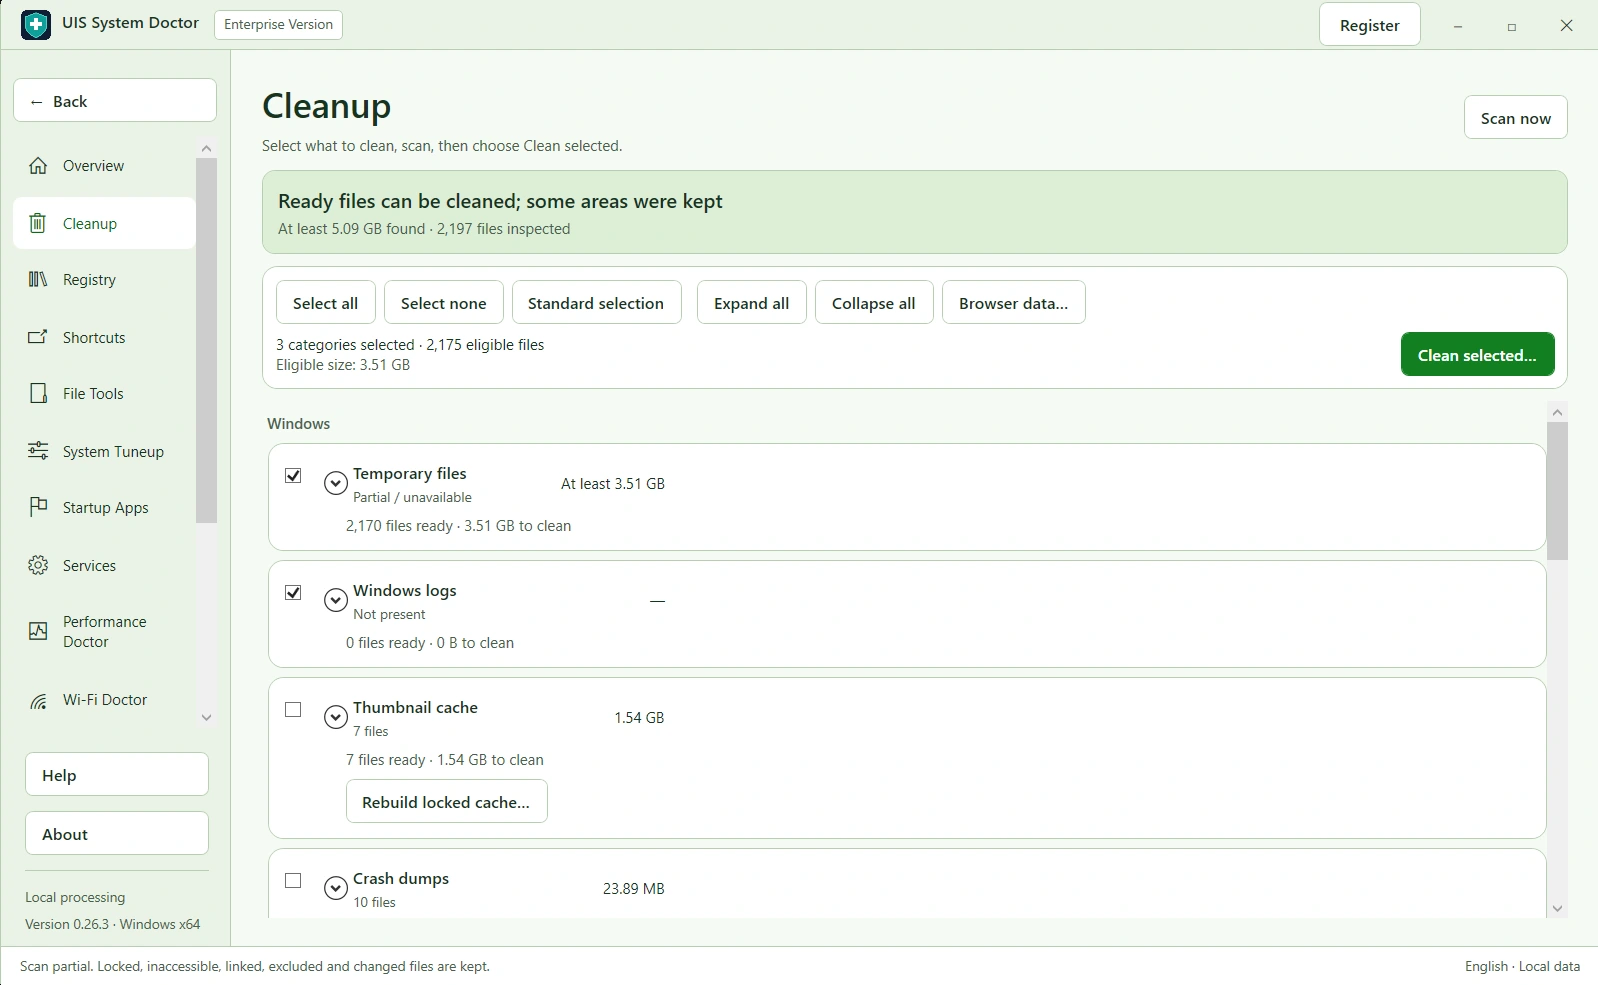Open Performance Doctor
1598x985 pixels.
104,632
